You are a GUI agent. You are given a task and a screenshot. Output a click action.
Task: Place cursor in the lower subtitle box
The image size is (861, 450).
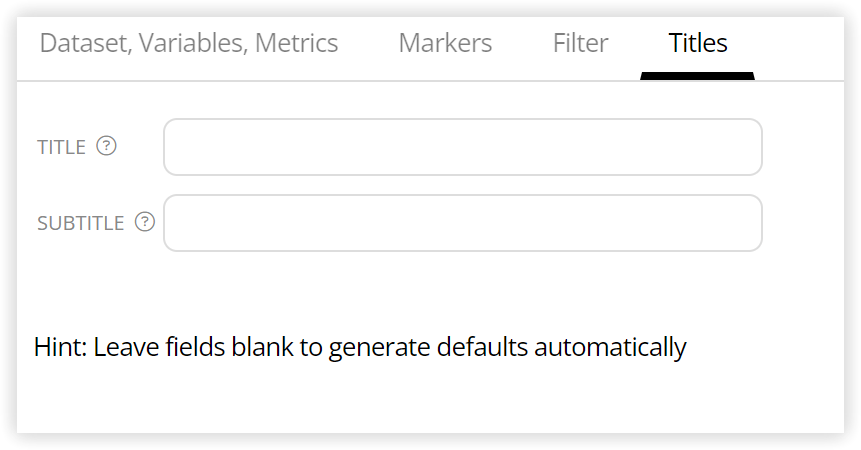tap(463, 223)
